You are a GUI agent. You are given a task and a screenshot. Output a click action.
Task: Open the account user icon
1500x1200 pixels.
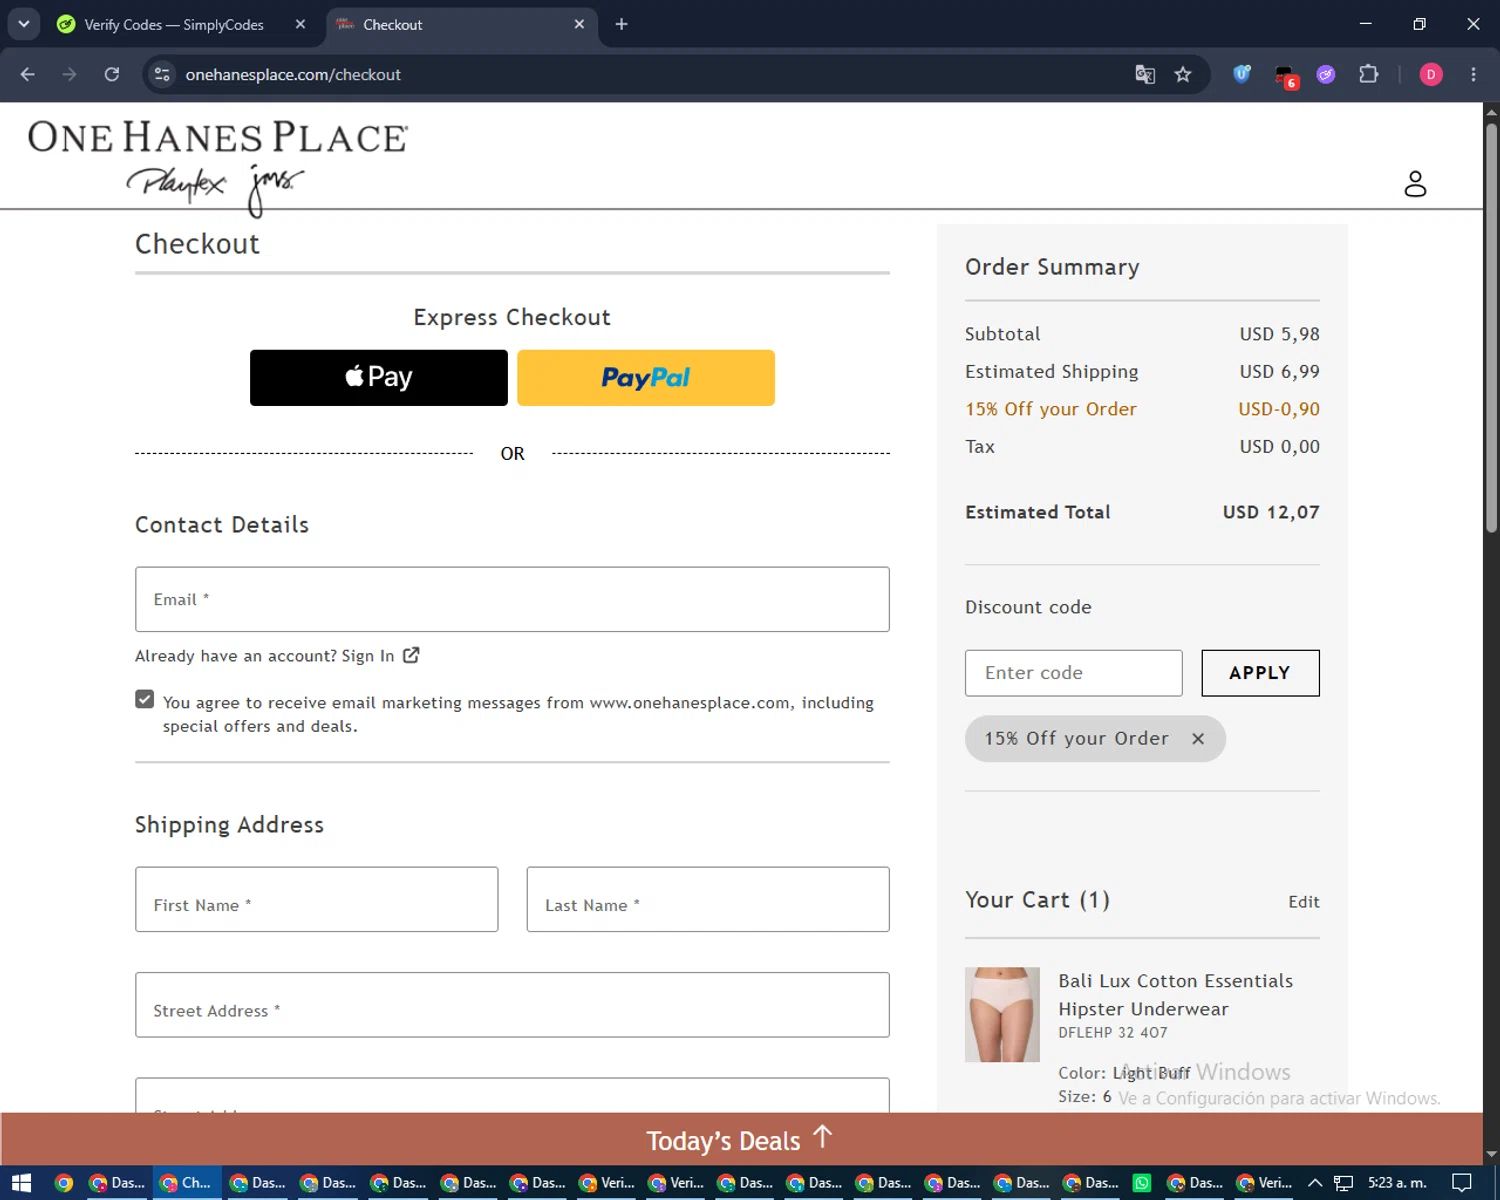tap(1415, 184)
